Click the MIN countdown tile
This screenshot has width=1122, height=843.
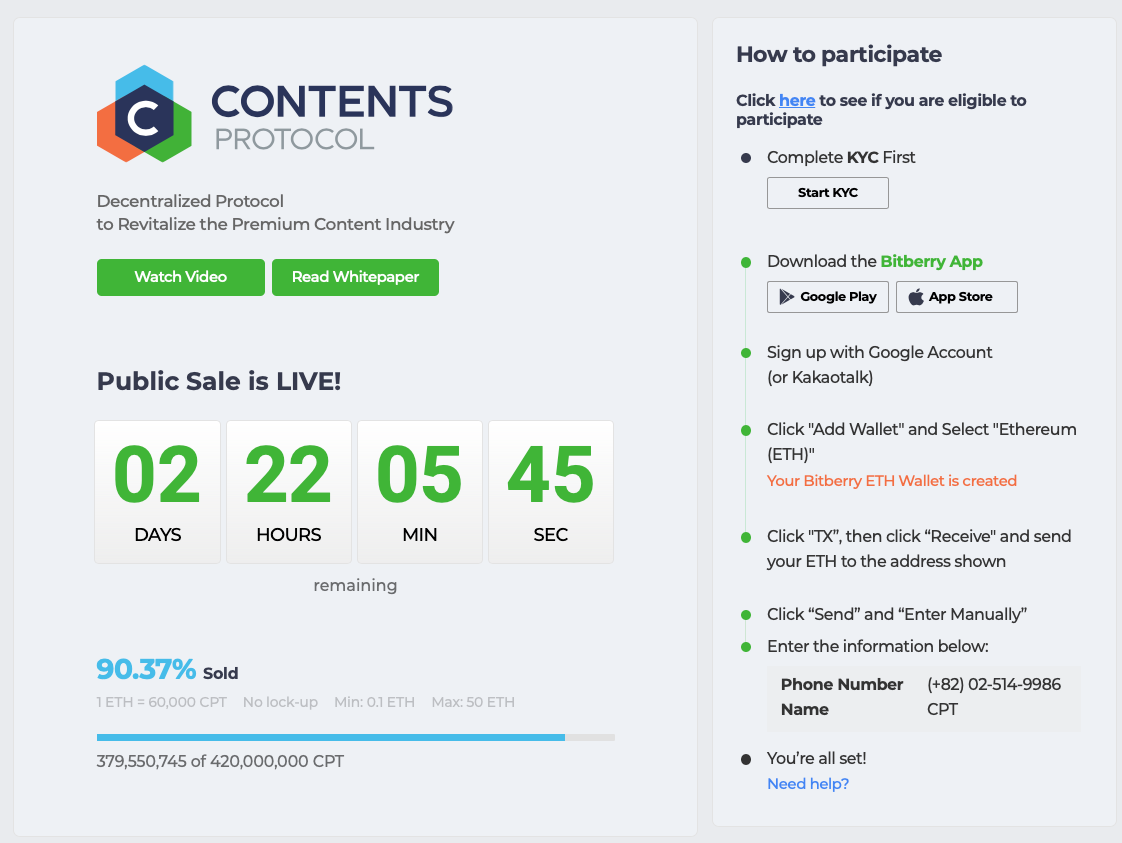coord(419,492)
